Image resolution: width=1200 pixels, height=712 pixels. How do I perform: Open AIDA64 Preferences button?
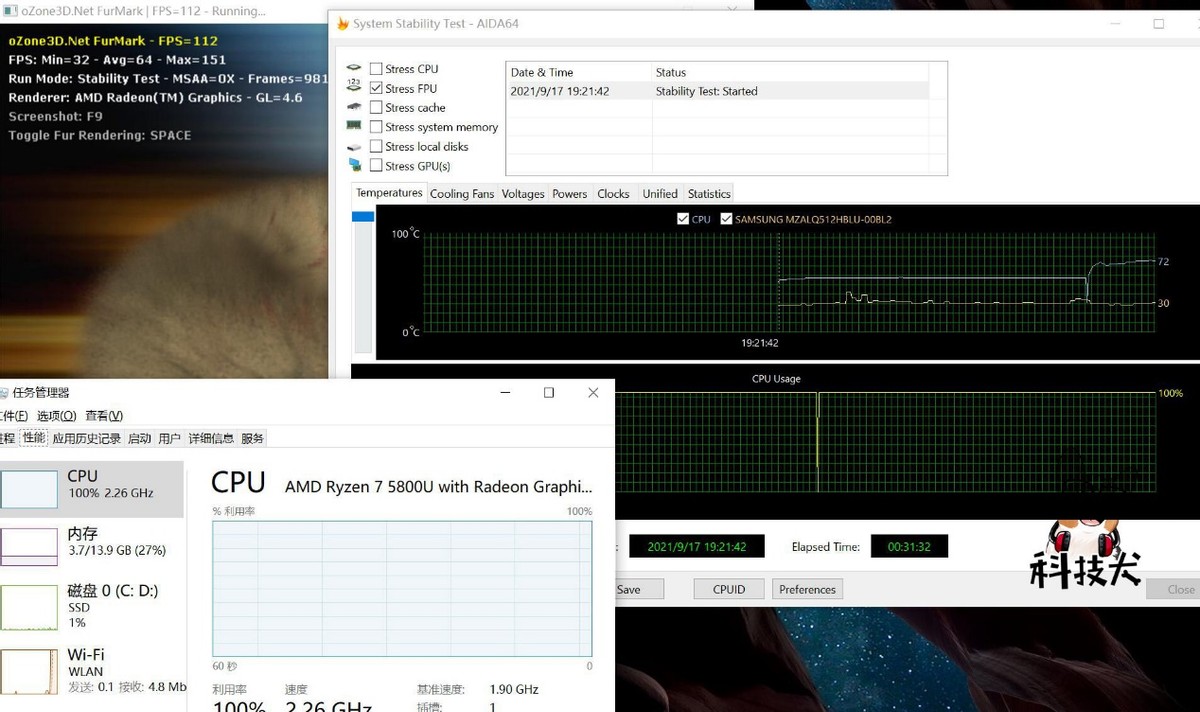807,589
